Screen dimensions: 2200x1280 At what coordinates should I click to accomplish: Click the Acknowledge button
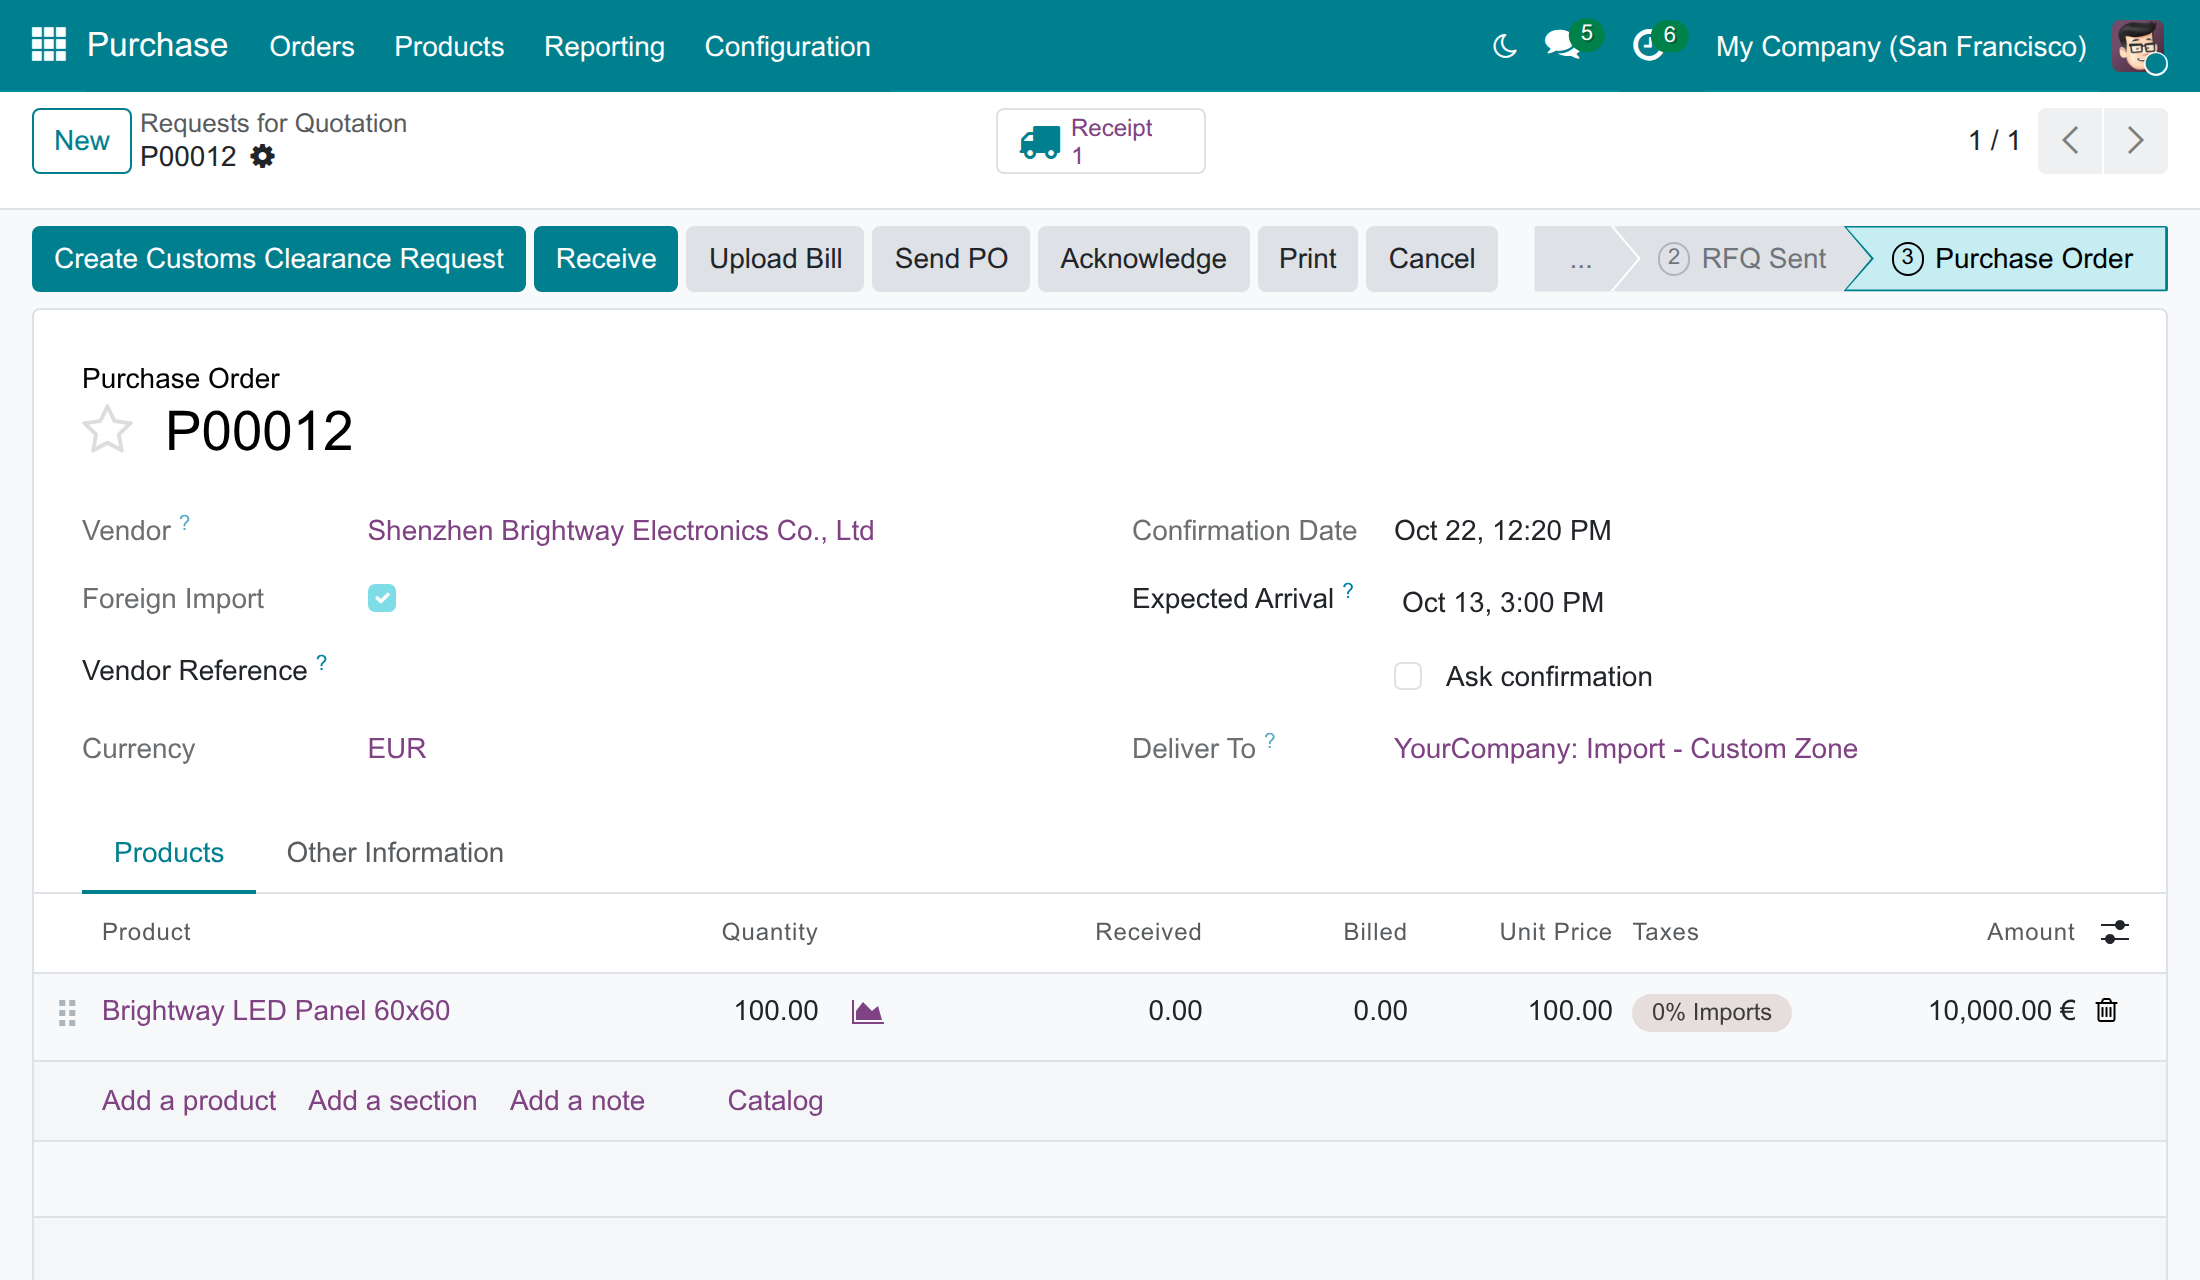click(1143, 259)
